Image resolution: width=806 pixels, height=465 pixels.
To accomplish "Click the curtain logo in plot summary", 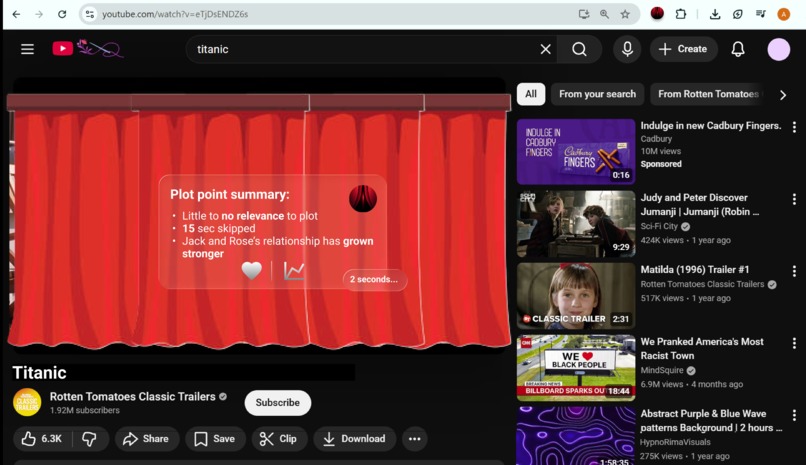I will coord(363,198).
